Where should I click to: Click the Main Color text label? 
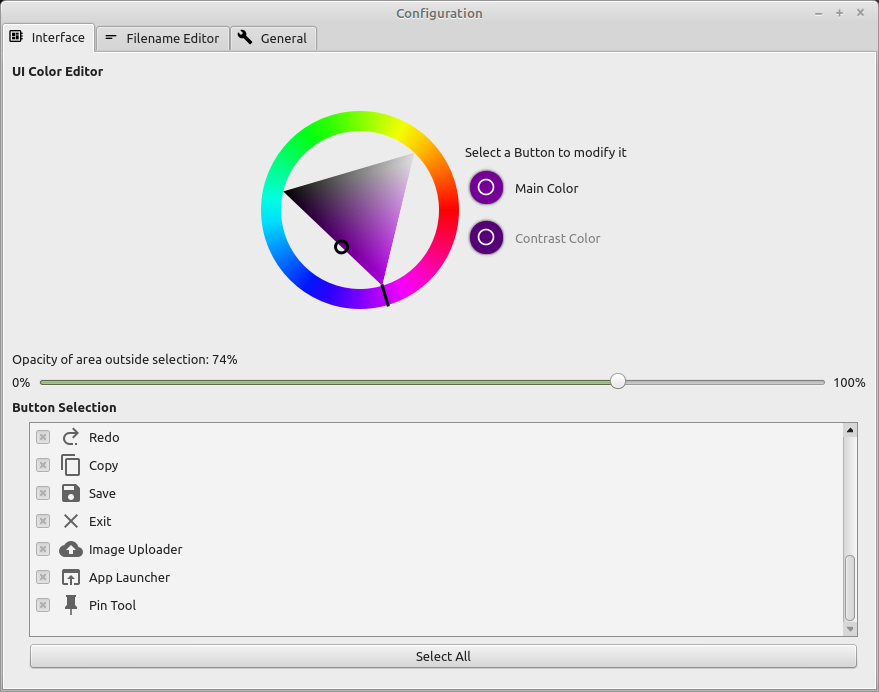tap(547, 188)
